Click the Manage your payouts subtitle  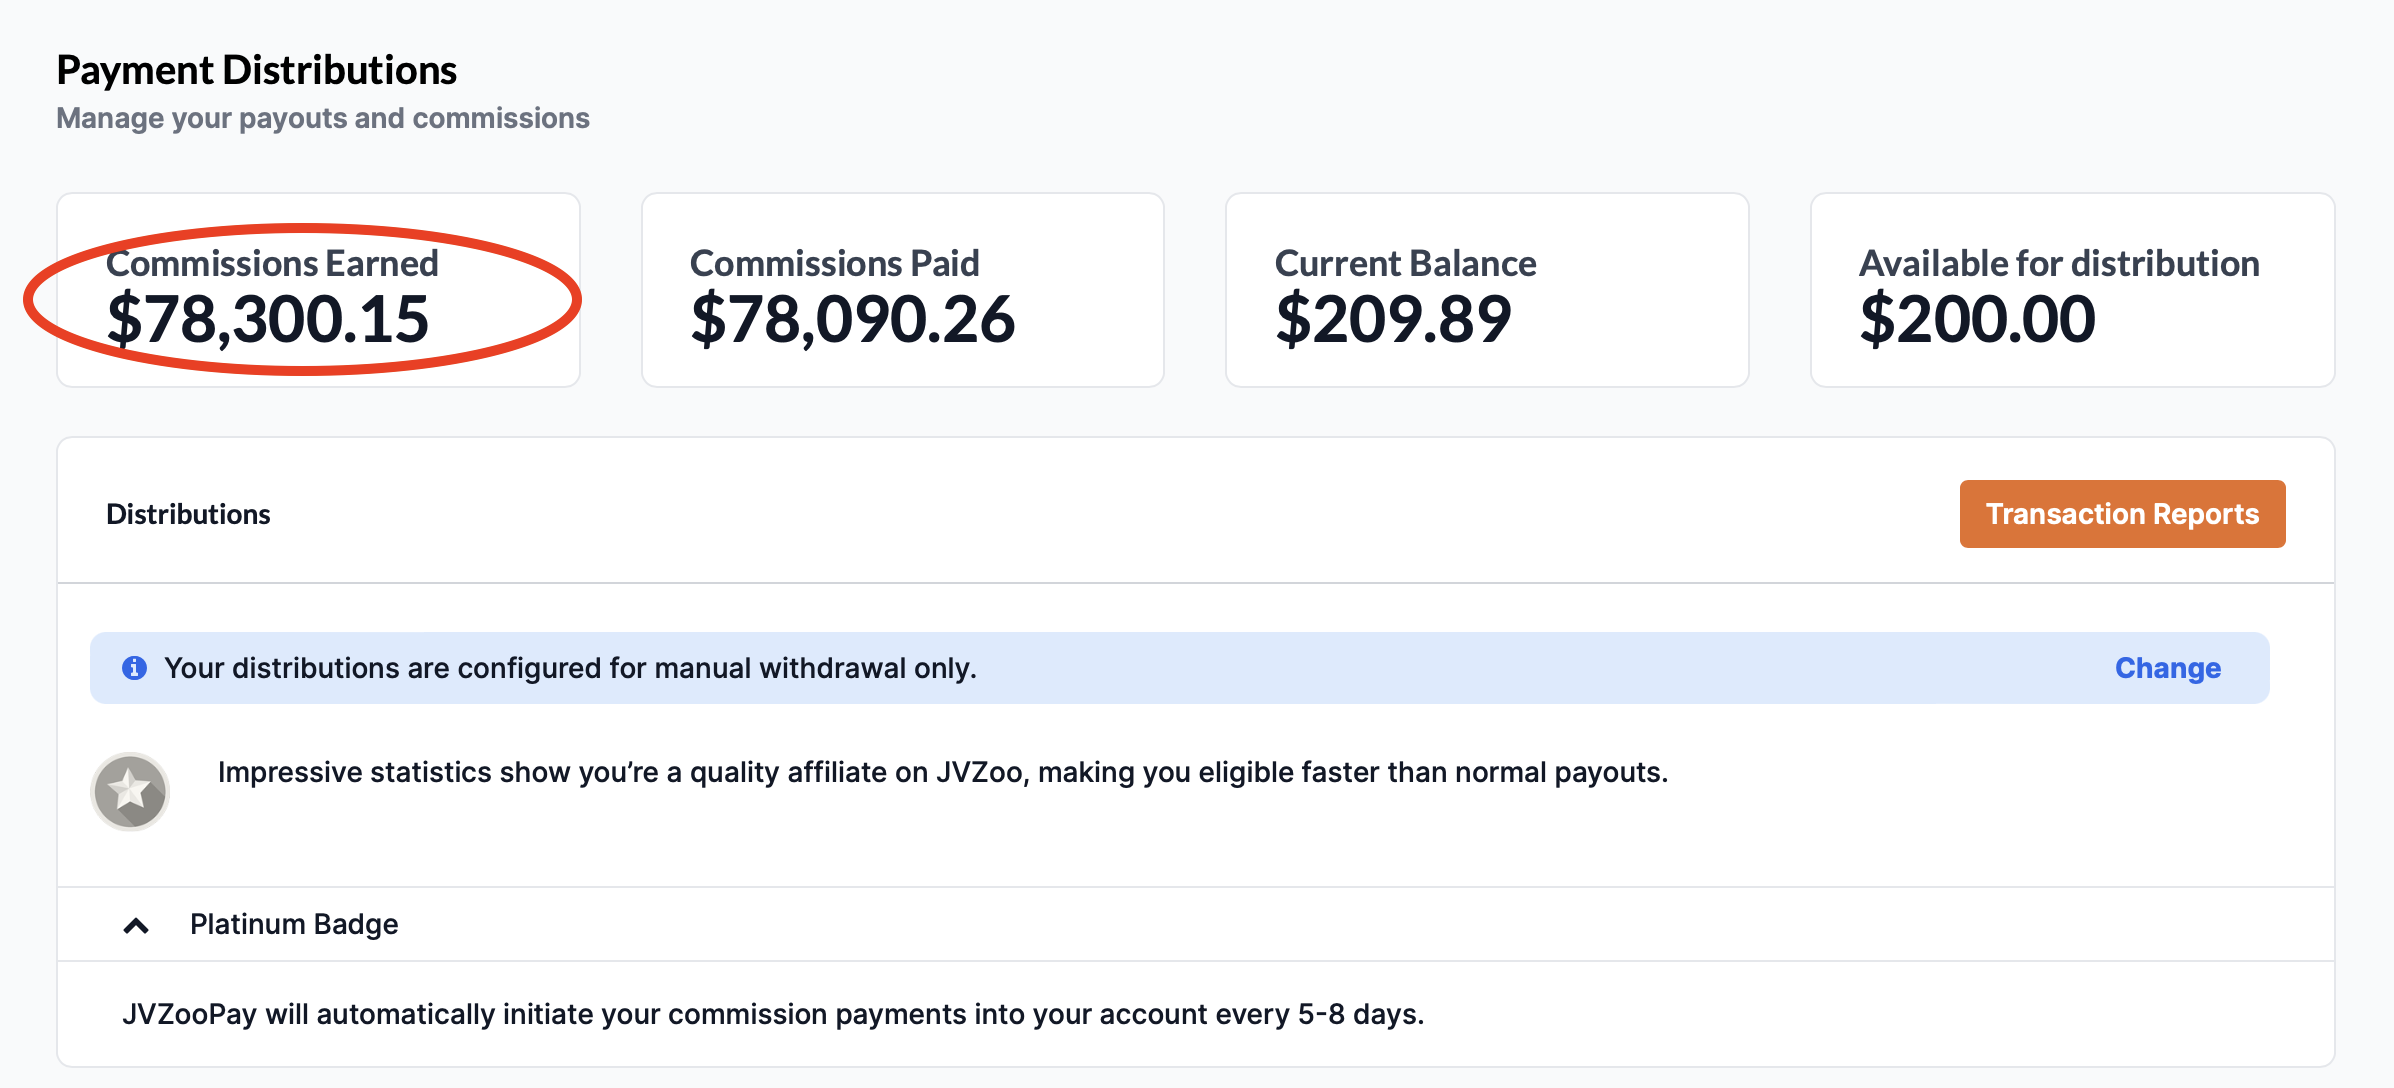323,118
